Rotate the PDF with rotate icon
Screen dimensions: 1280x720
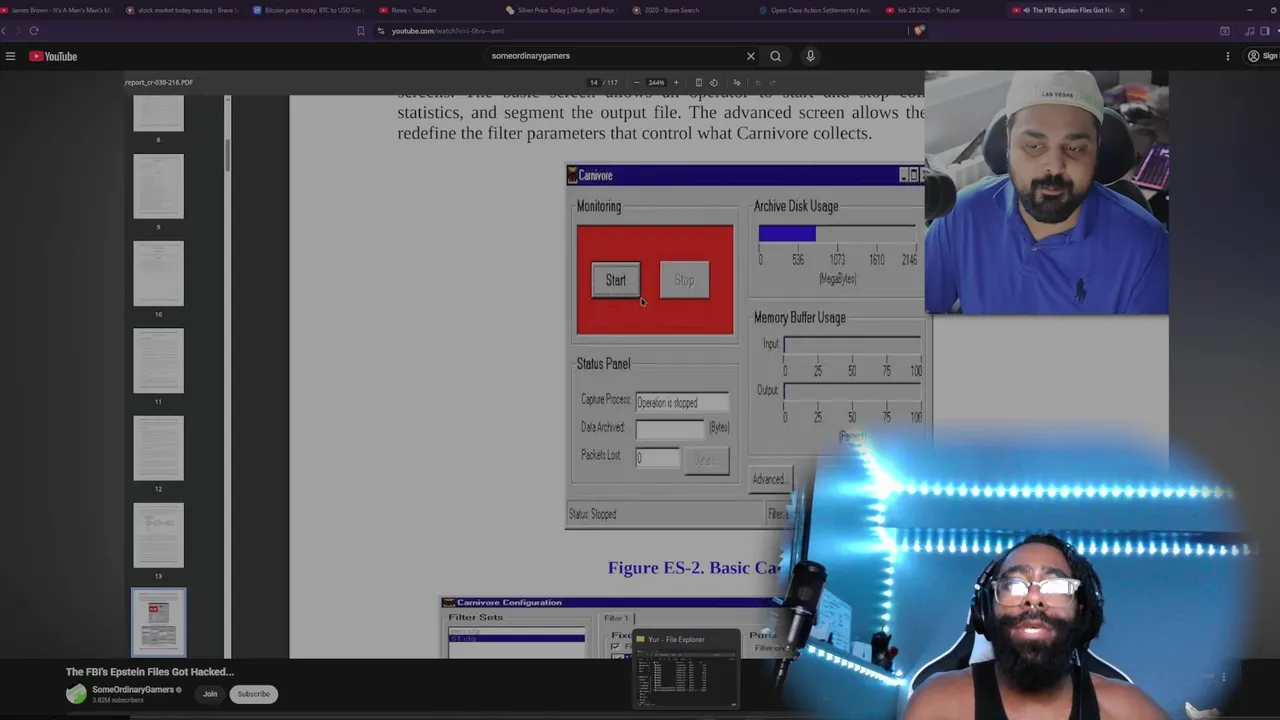[713, 82]
